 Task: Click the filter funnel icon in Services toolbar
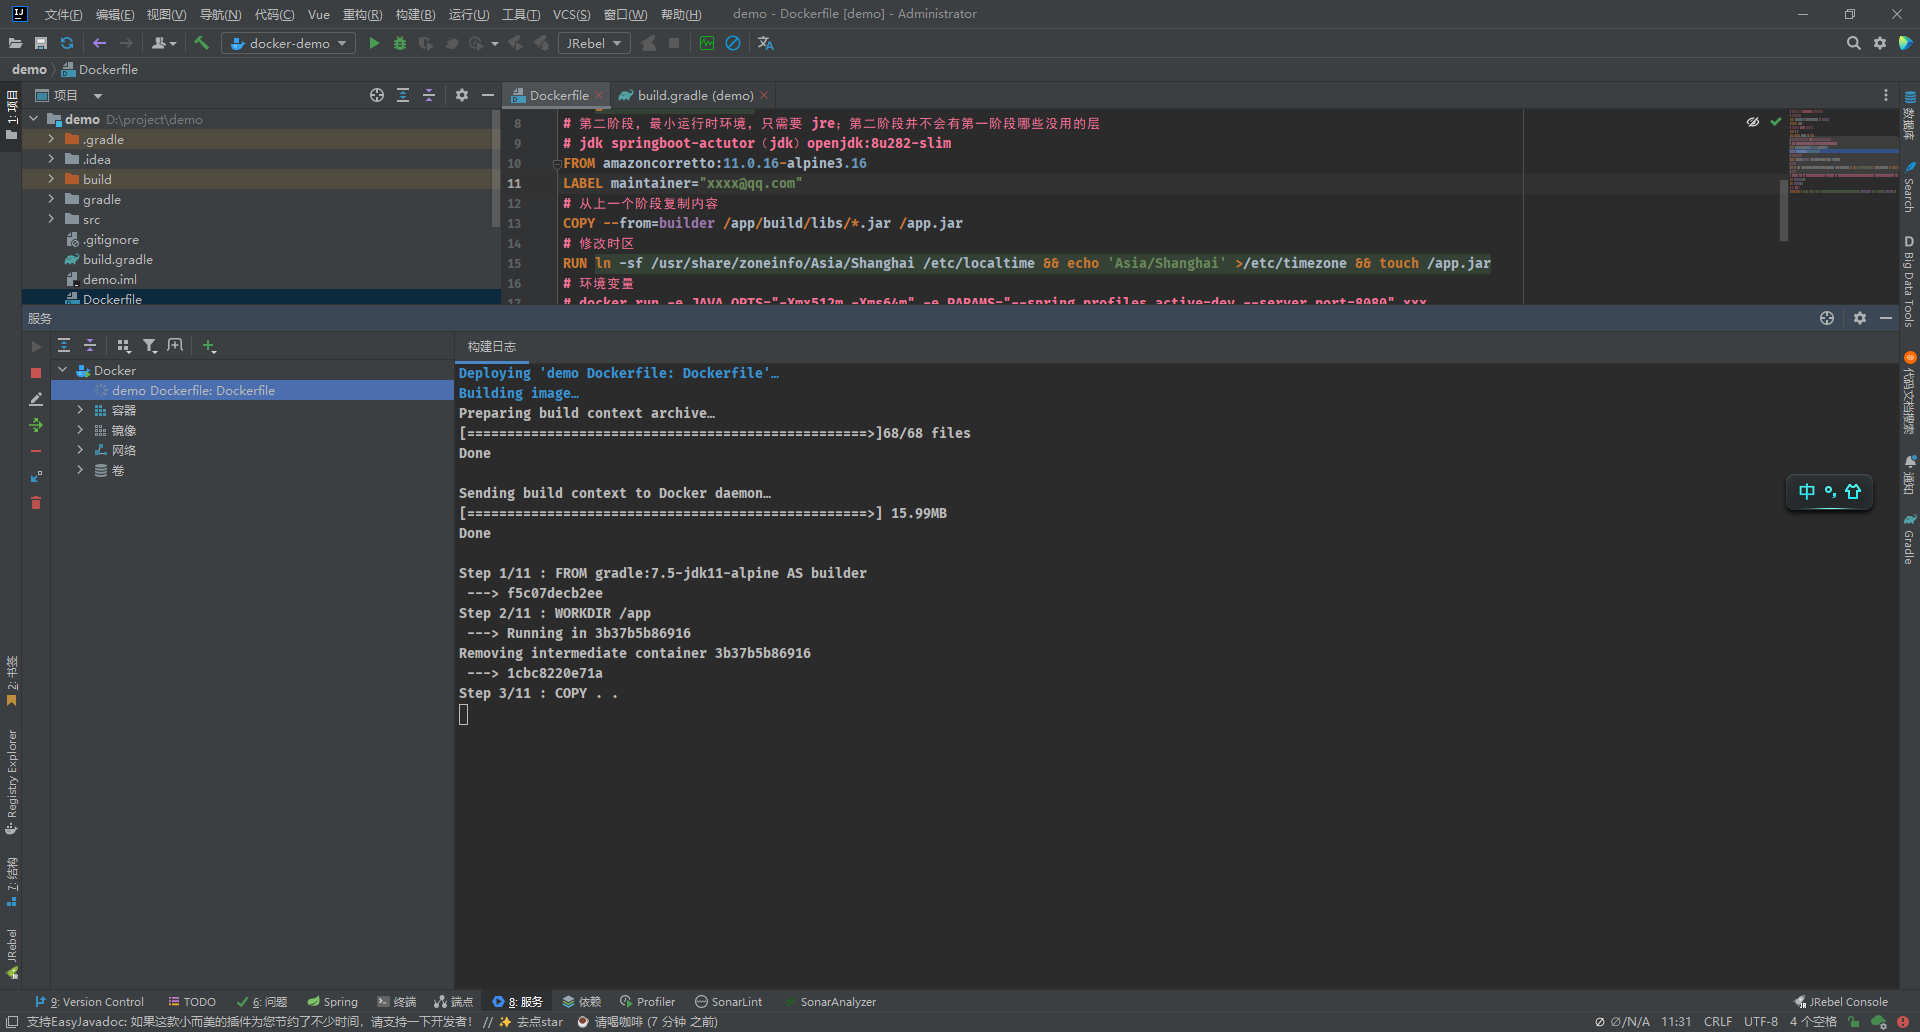coord(150,345)
